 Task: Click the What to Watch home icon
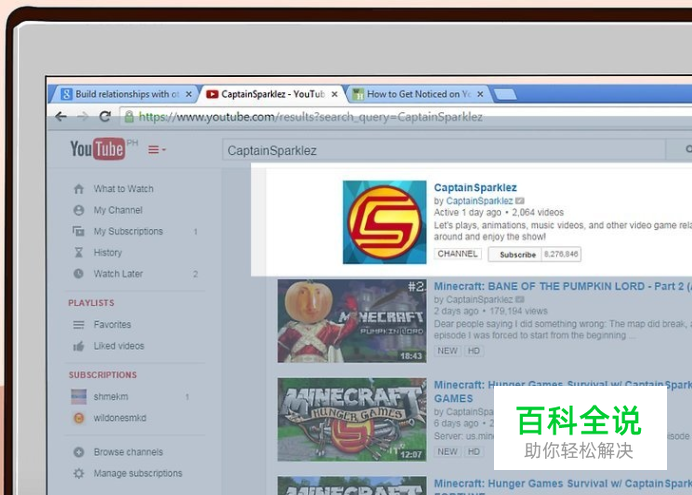point(79,189)
